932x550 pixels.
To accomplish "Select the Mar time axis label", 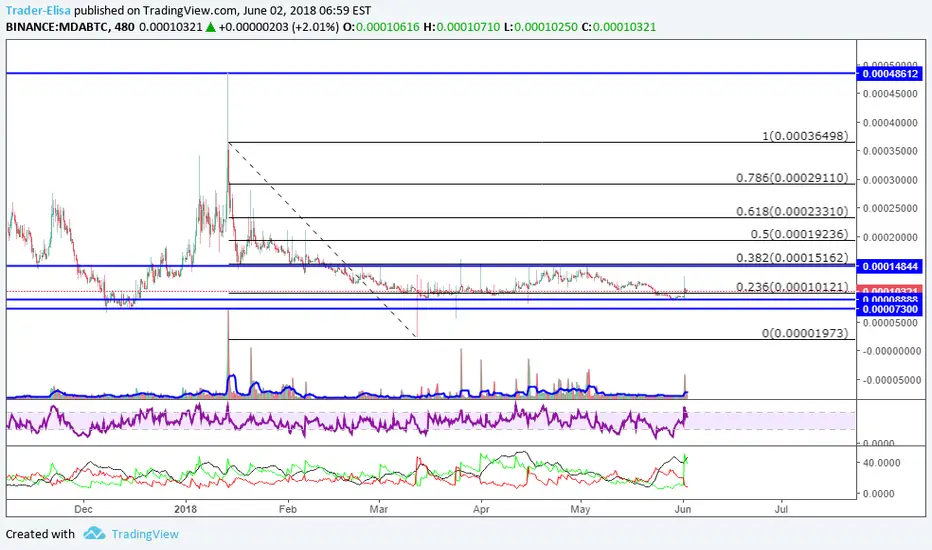I will coord(379,509).
